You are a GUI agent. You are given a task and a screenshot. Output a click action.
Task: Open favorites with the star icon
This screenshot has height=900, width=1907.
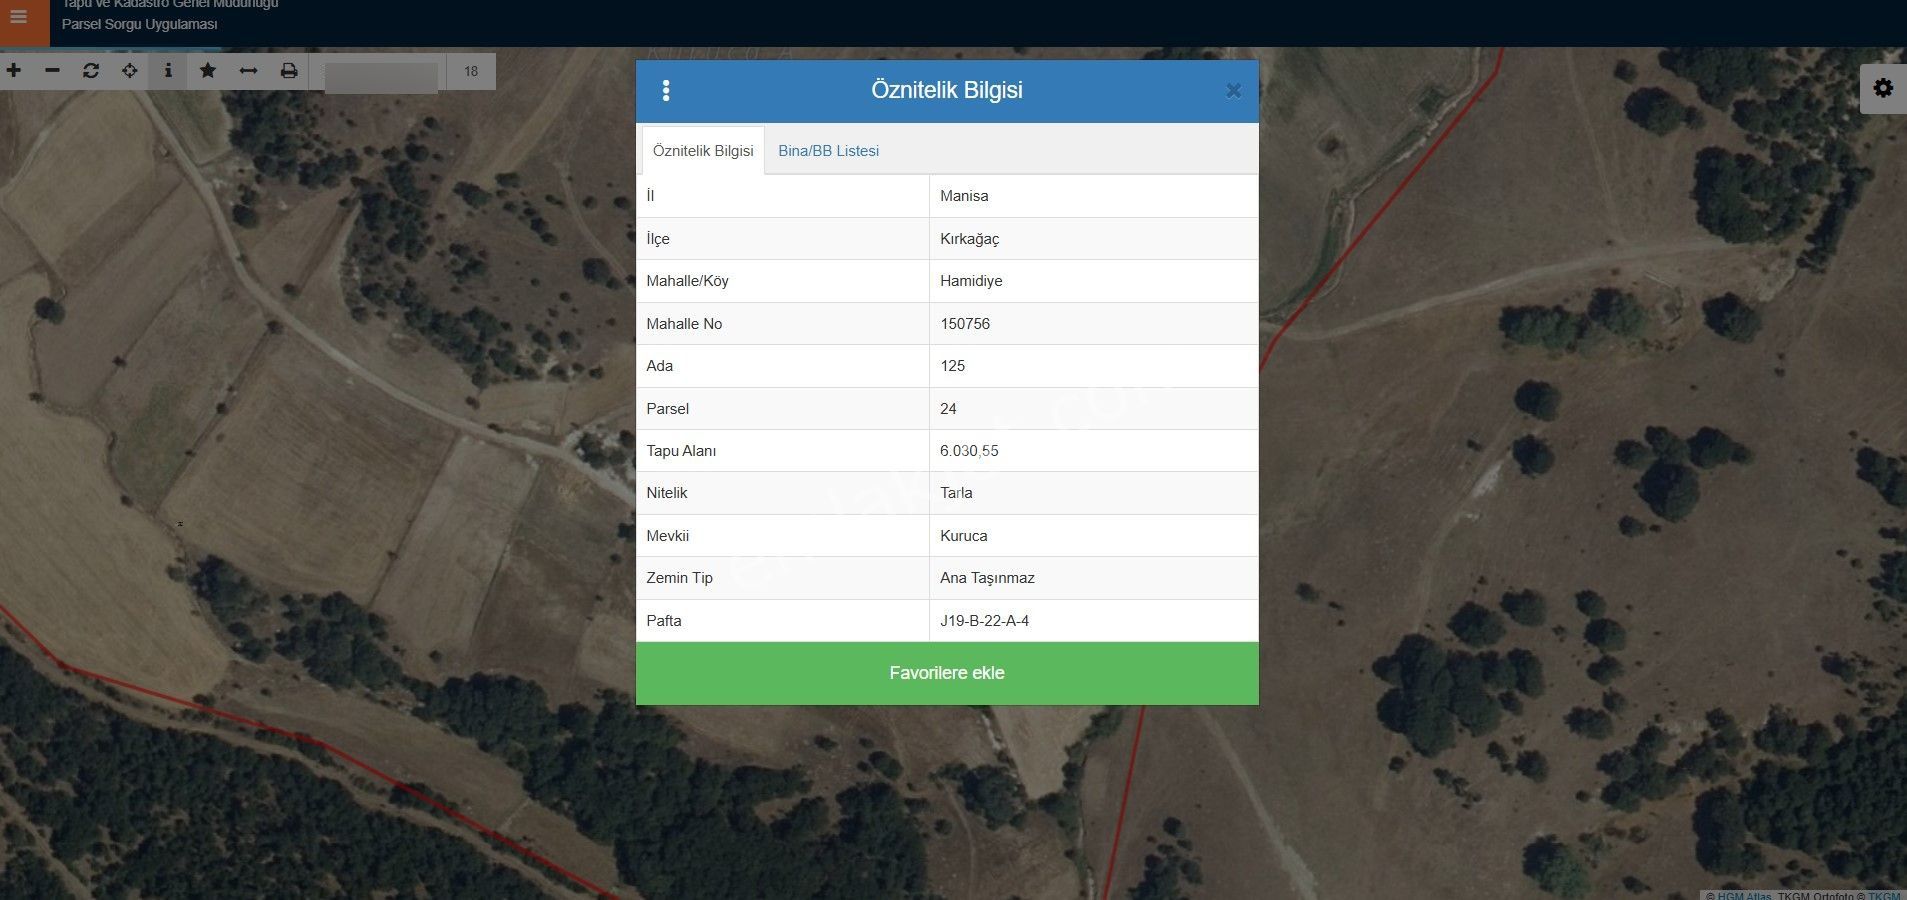click(x=208, y=71)
